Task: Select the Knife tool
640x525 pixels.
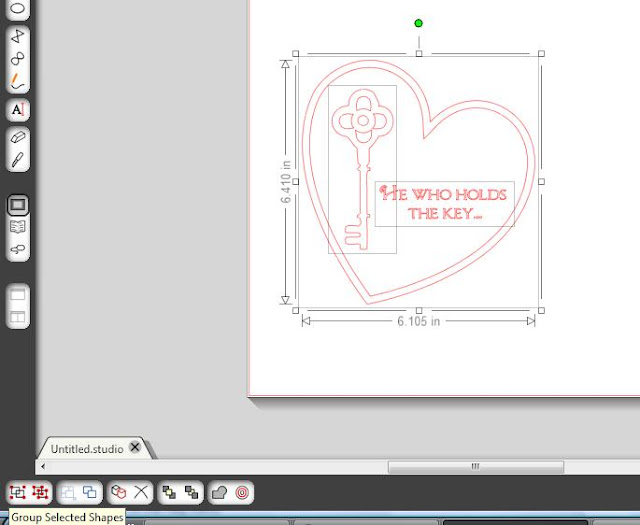Action: click(18, 160)
